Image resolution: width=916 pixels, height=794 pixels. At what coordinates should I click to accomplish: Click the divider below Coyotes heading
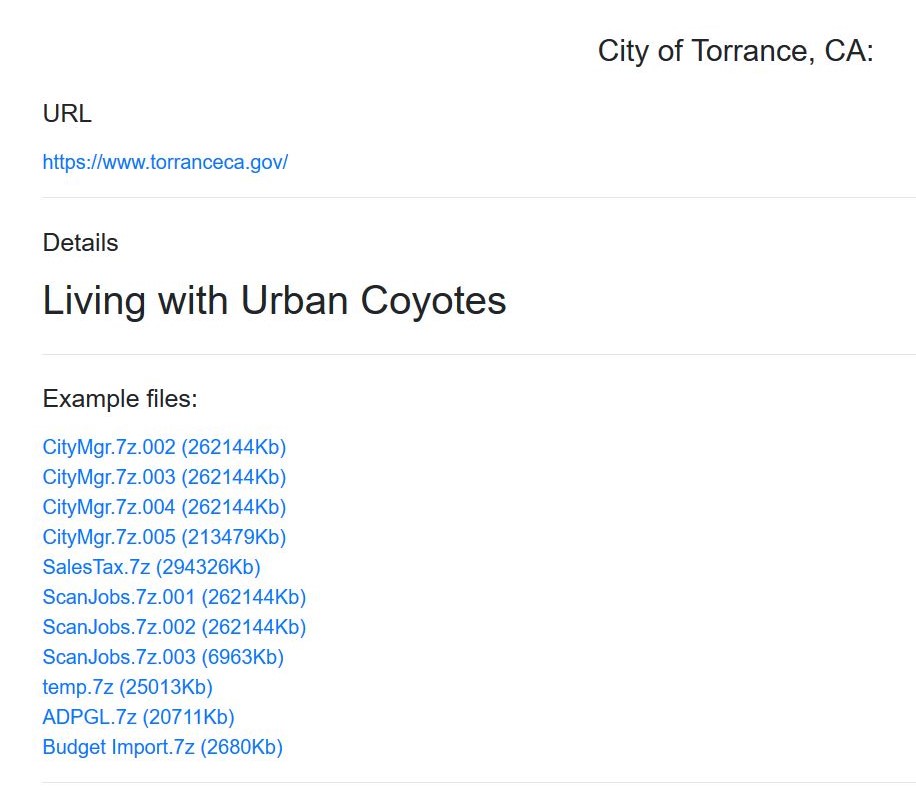479,354
